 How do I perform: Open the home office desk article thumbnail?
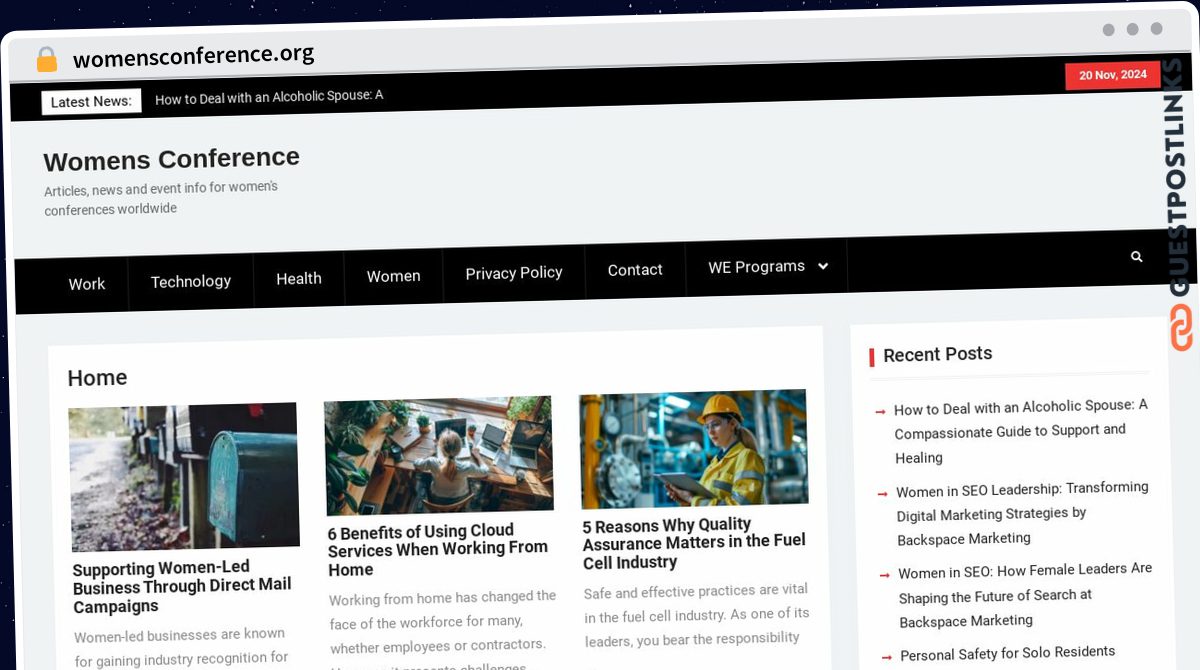[x=439, y=456]
